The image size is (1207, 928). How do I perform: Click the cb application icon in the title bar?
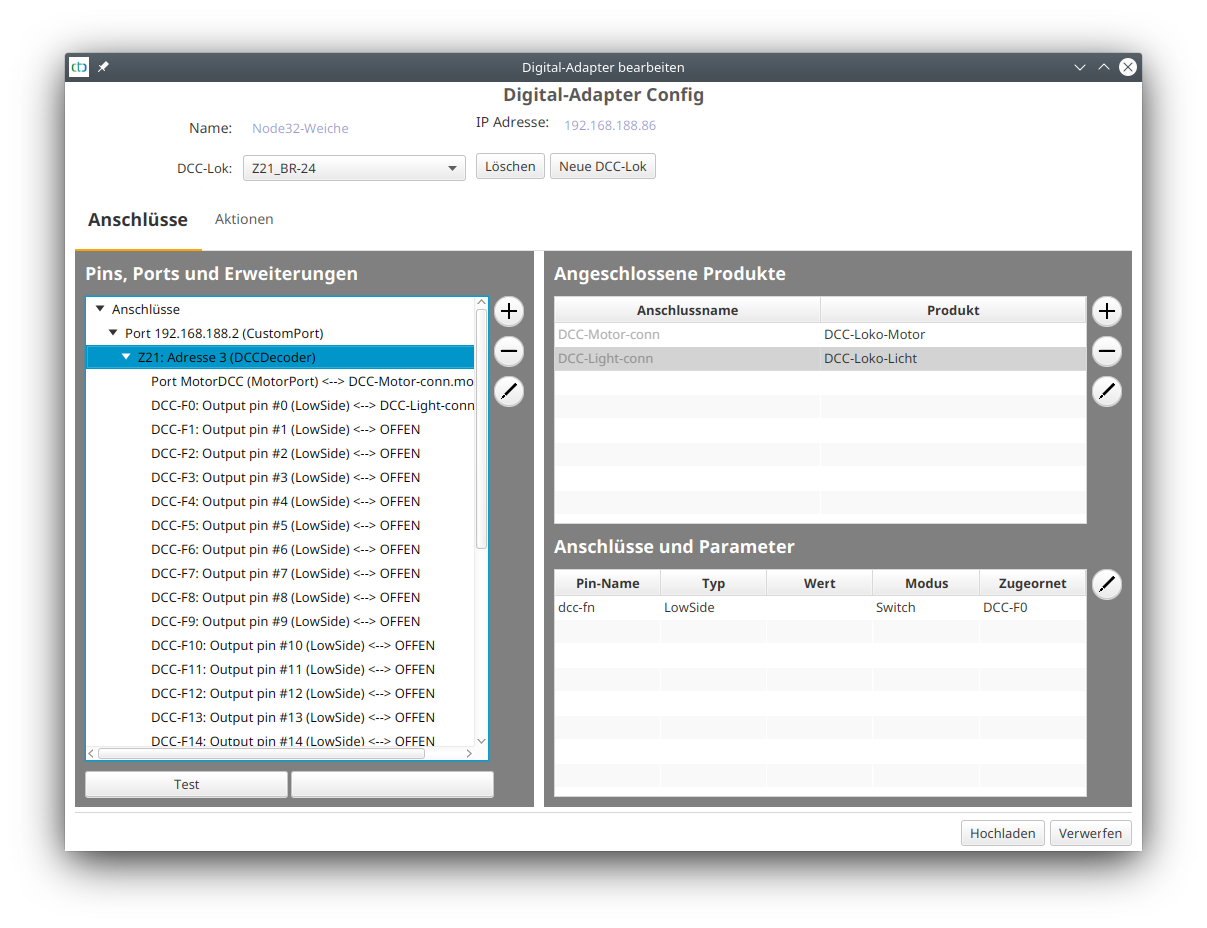78,67
